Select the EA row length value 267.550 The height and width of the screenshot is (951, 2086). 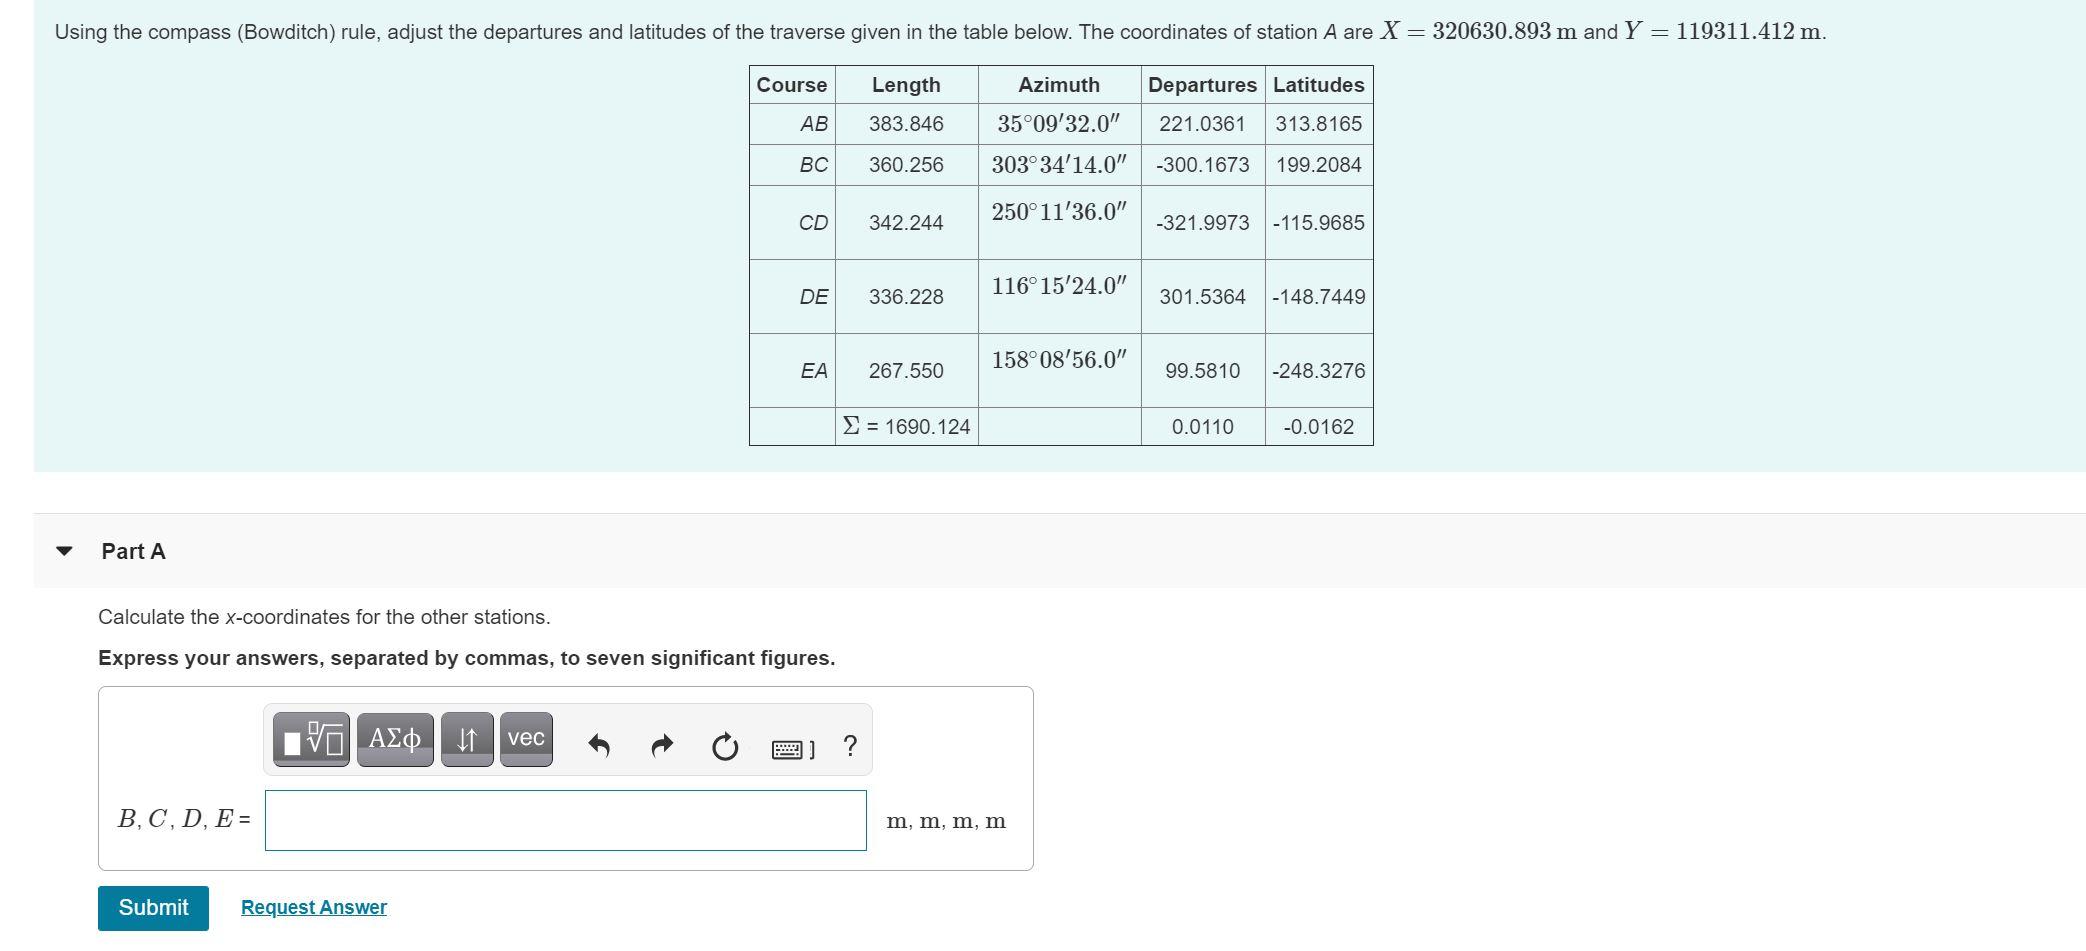click(x=905, y=371)
